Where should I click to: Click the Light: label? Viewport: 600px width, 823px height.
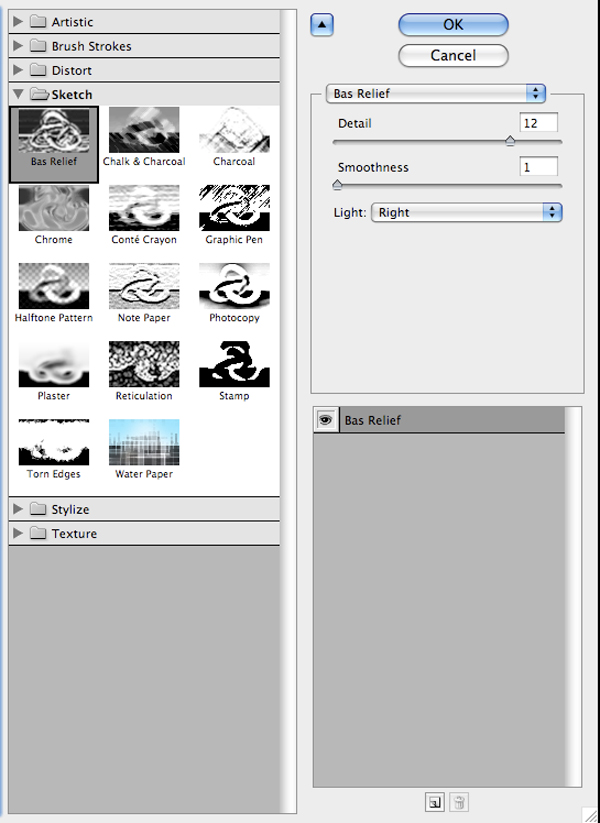350,213
